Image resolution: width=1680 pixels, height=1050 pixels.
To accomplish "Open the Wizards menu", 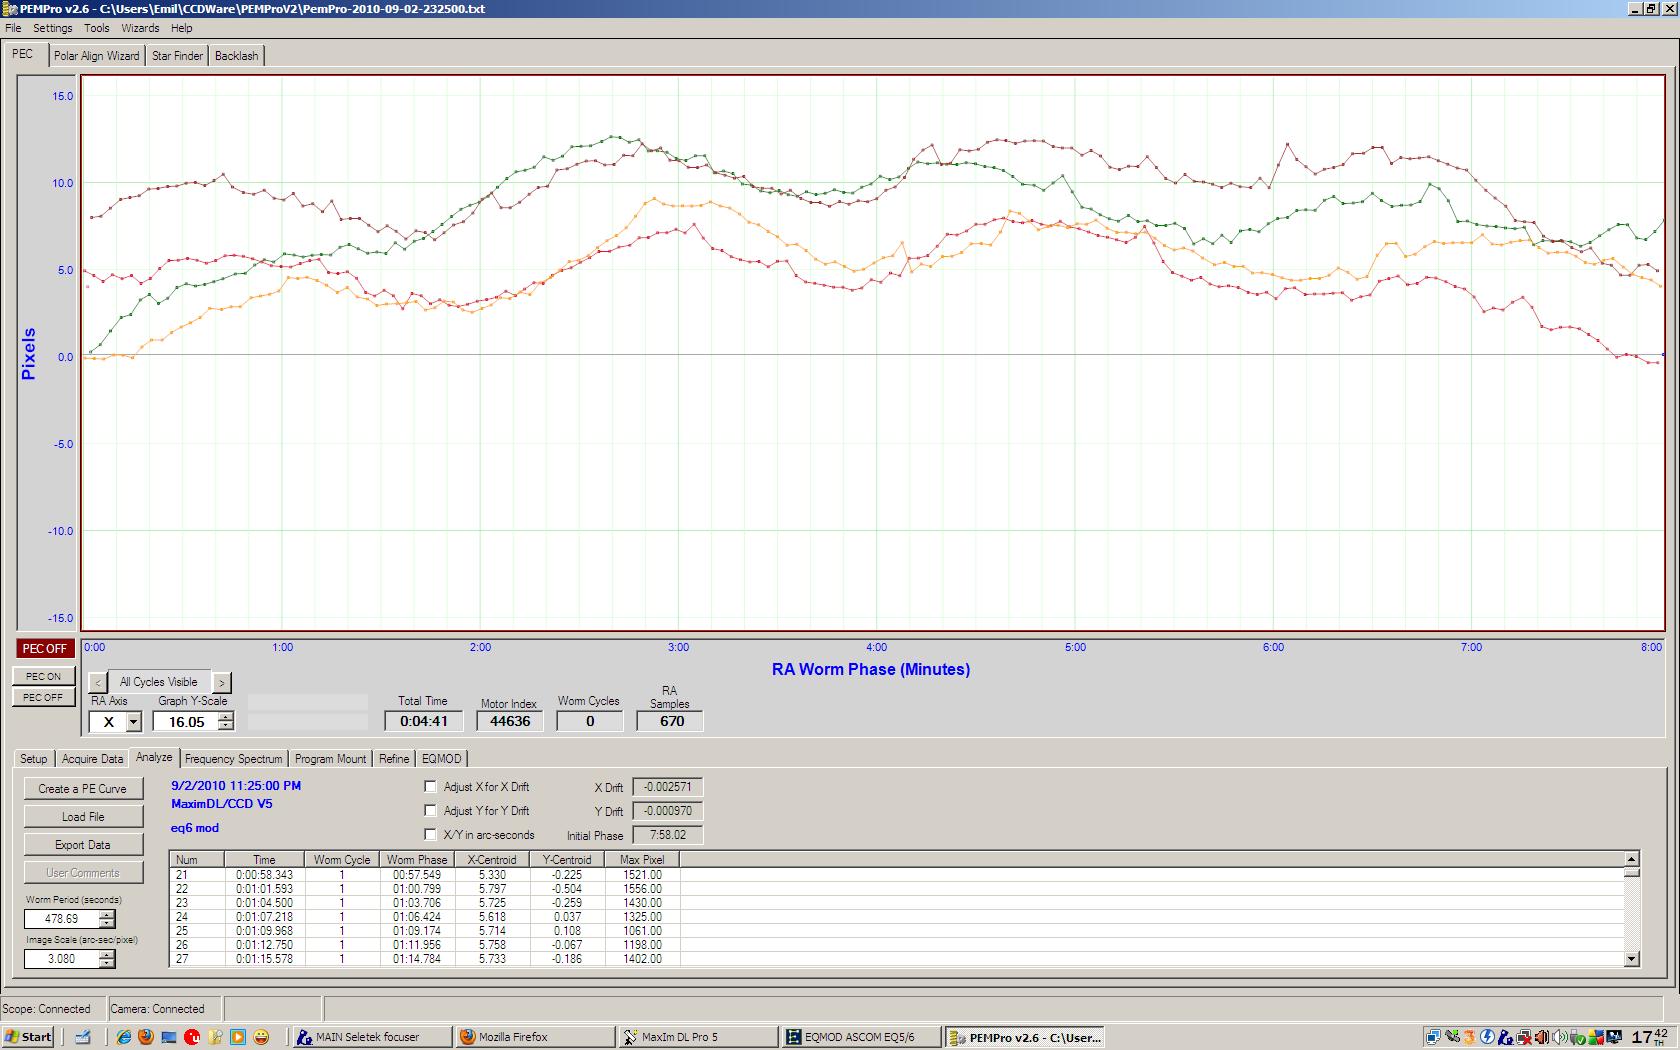I will tap(140, 28).
